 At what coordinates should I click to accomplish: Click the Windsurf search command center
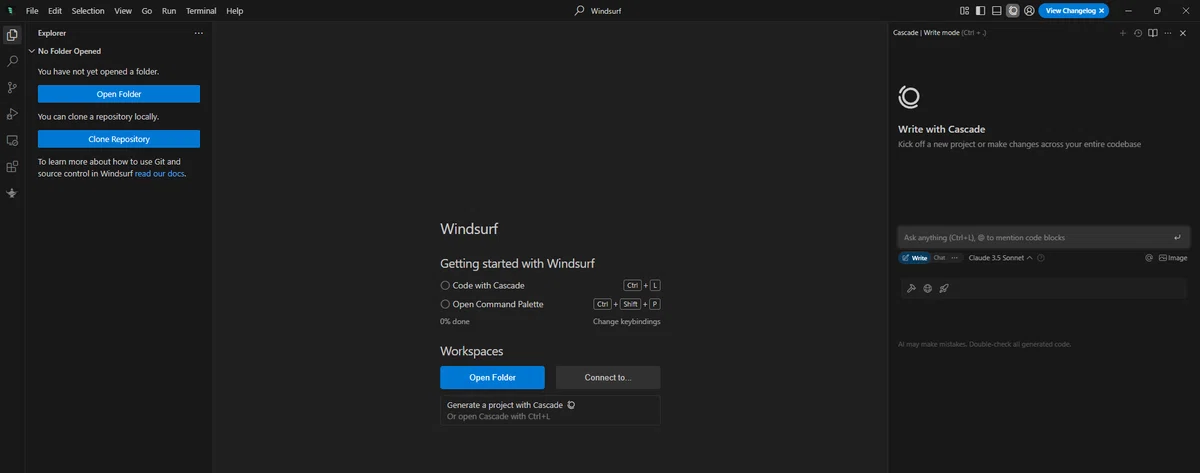[x=600, y=10]
